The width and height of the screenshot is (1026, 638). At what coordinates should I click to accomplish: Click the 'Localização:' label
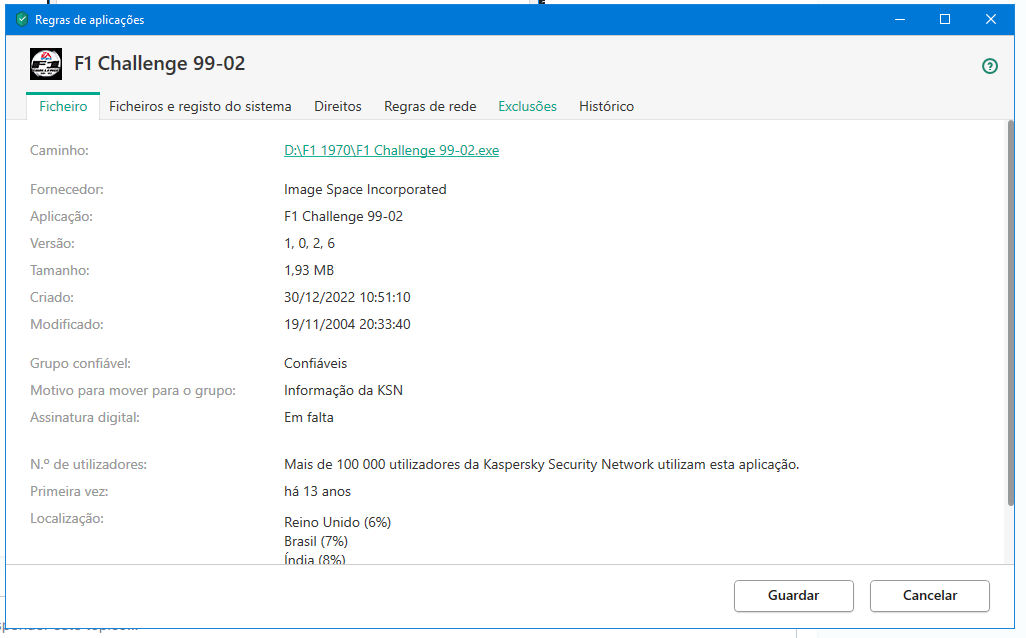67,518
